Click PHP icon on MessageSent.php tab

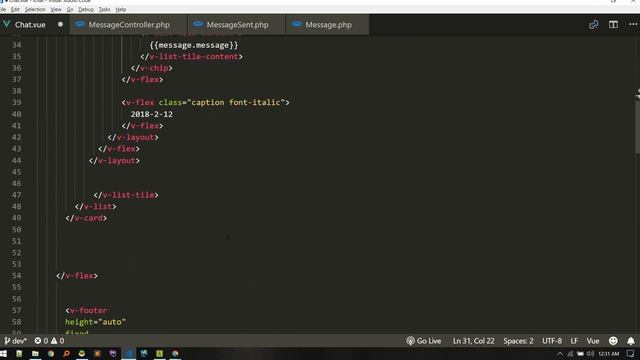[198, 24]
